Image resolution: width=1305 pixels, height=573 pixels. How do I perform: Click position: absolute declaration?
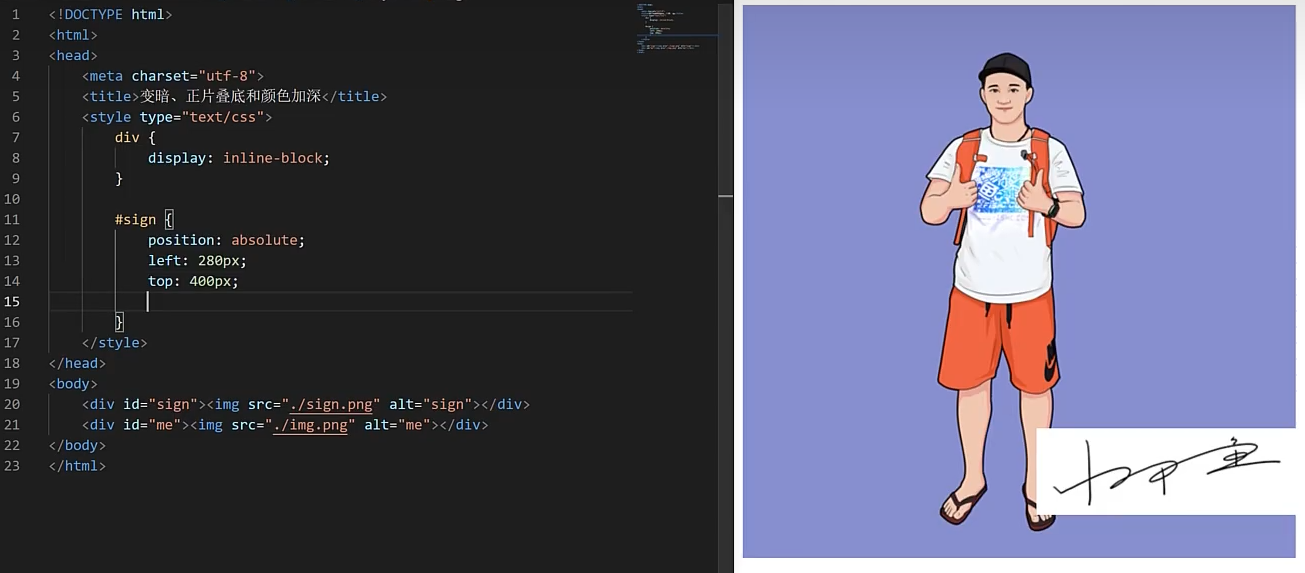coord(226,240)
